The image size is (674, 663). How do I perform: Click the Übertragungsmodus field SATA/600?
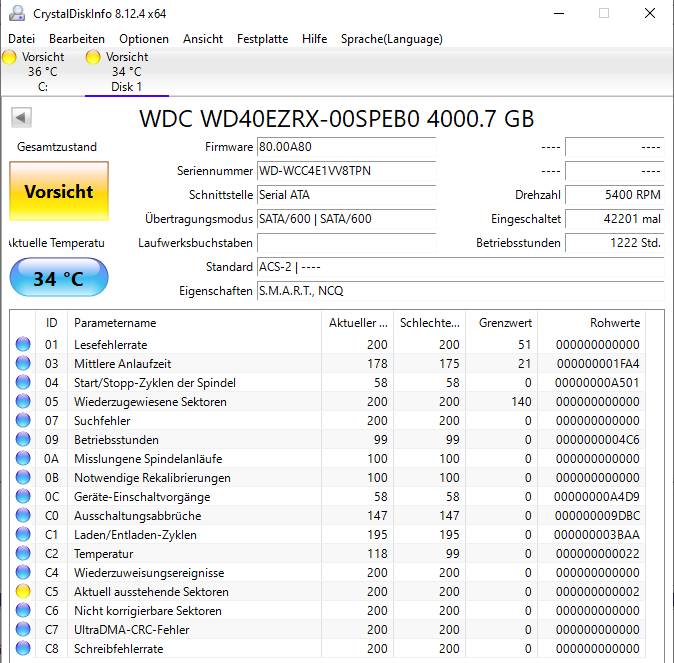tap(346, 219)
